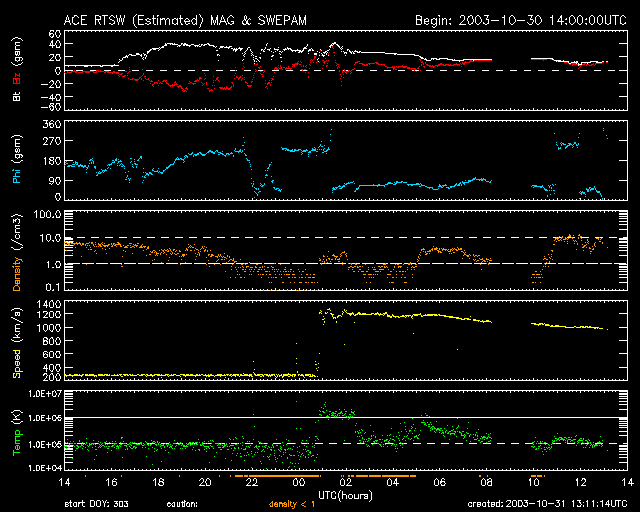Select the yellow 'Speed (km/s)' axis label
The width and height of the screenshot is (640, 512).
click(17, 343)
